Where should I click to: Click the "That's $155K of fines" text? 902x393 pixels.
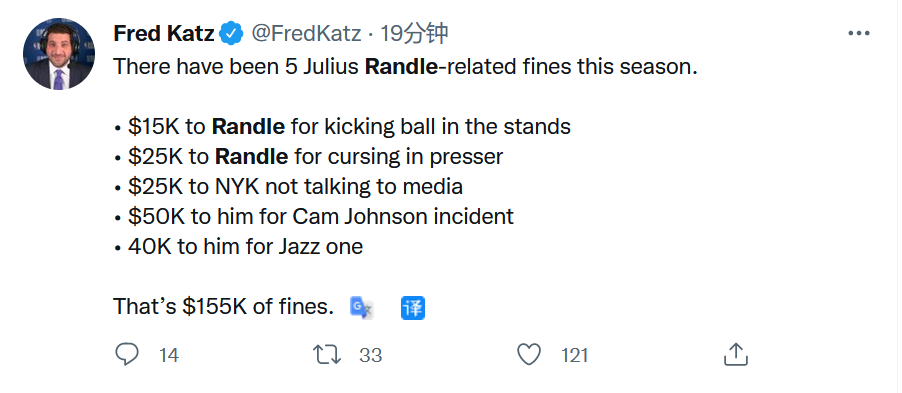pos(224,306)
